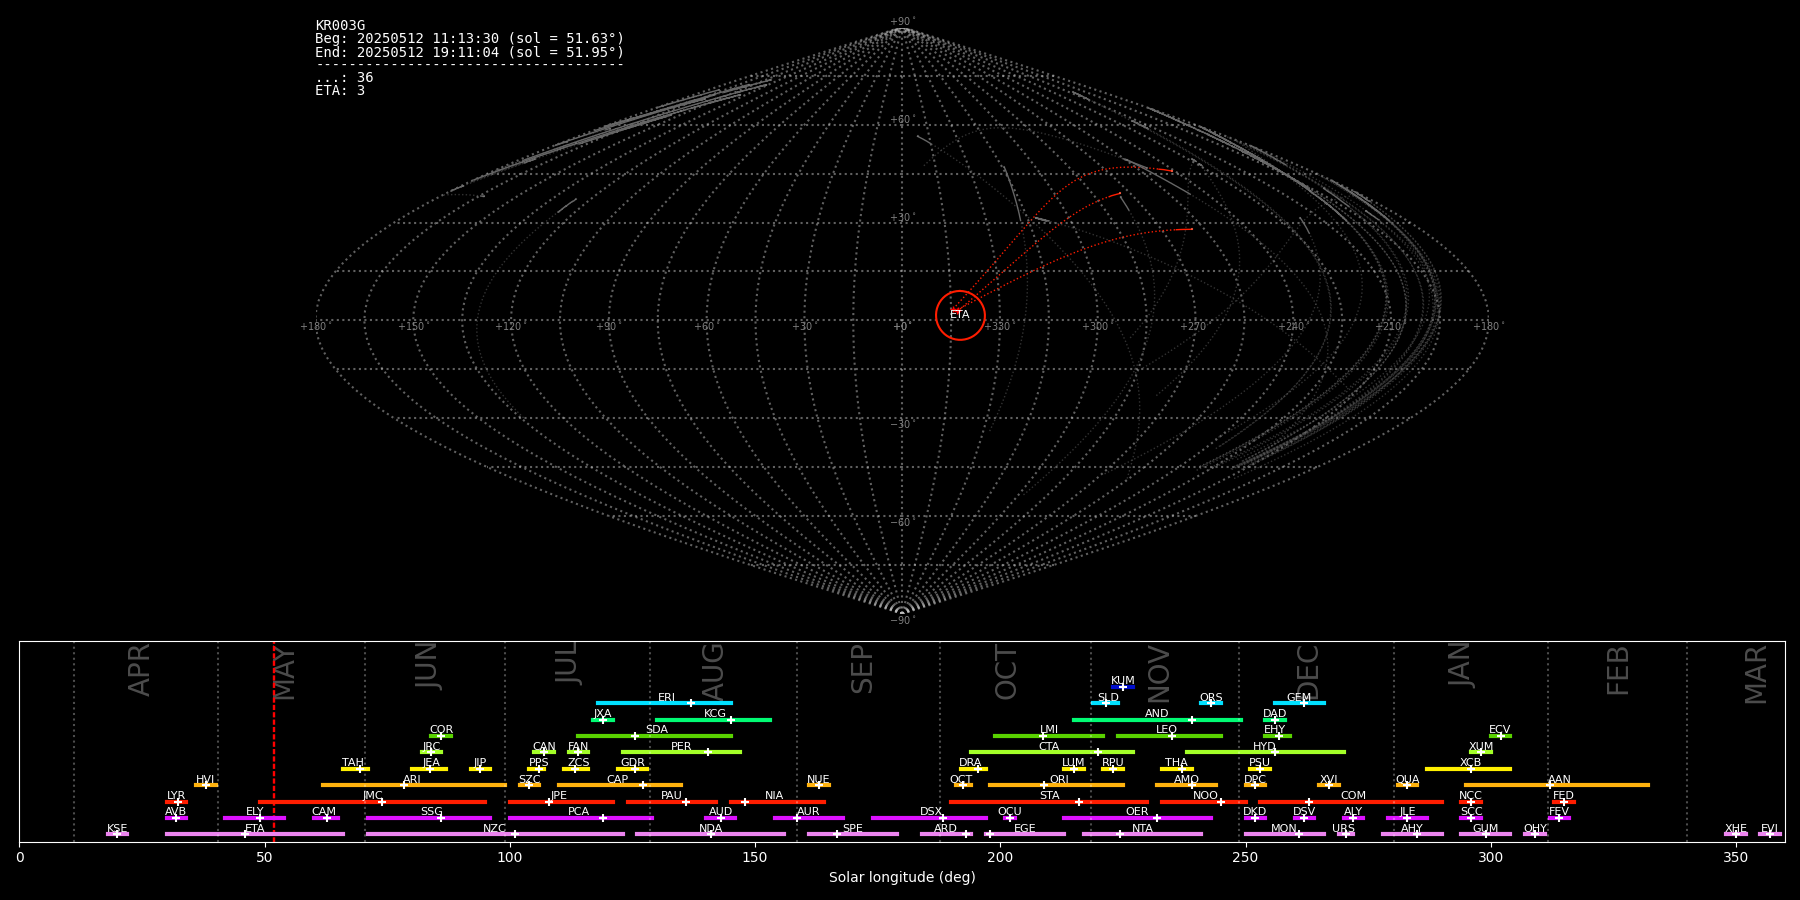This screenshot has height=900, width=1800.
Task: Select the ELY shower label
Action: 255,812
